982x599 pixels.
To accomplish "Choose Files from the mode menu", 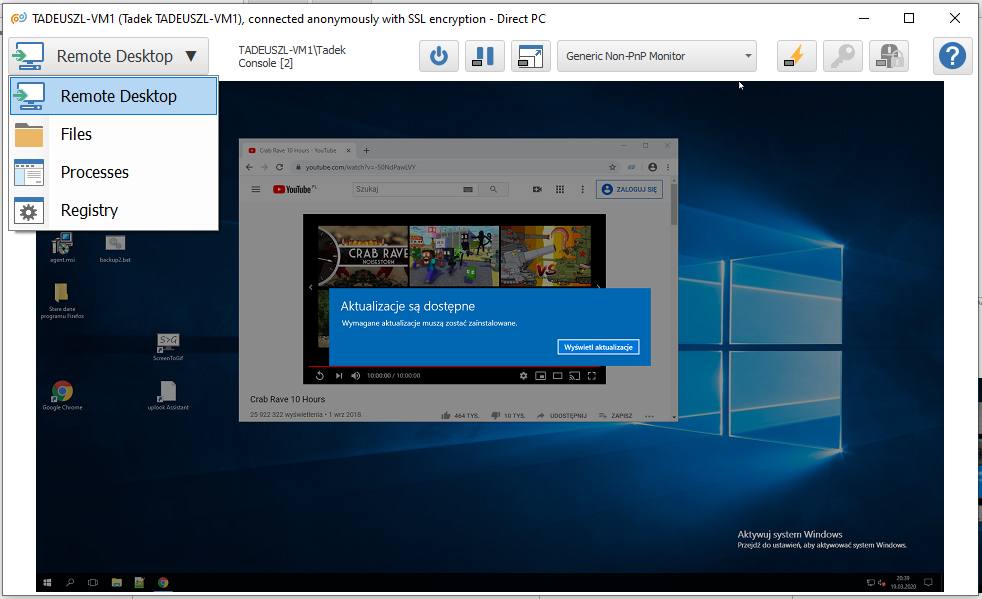I will coord(76,134).
